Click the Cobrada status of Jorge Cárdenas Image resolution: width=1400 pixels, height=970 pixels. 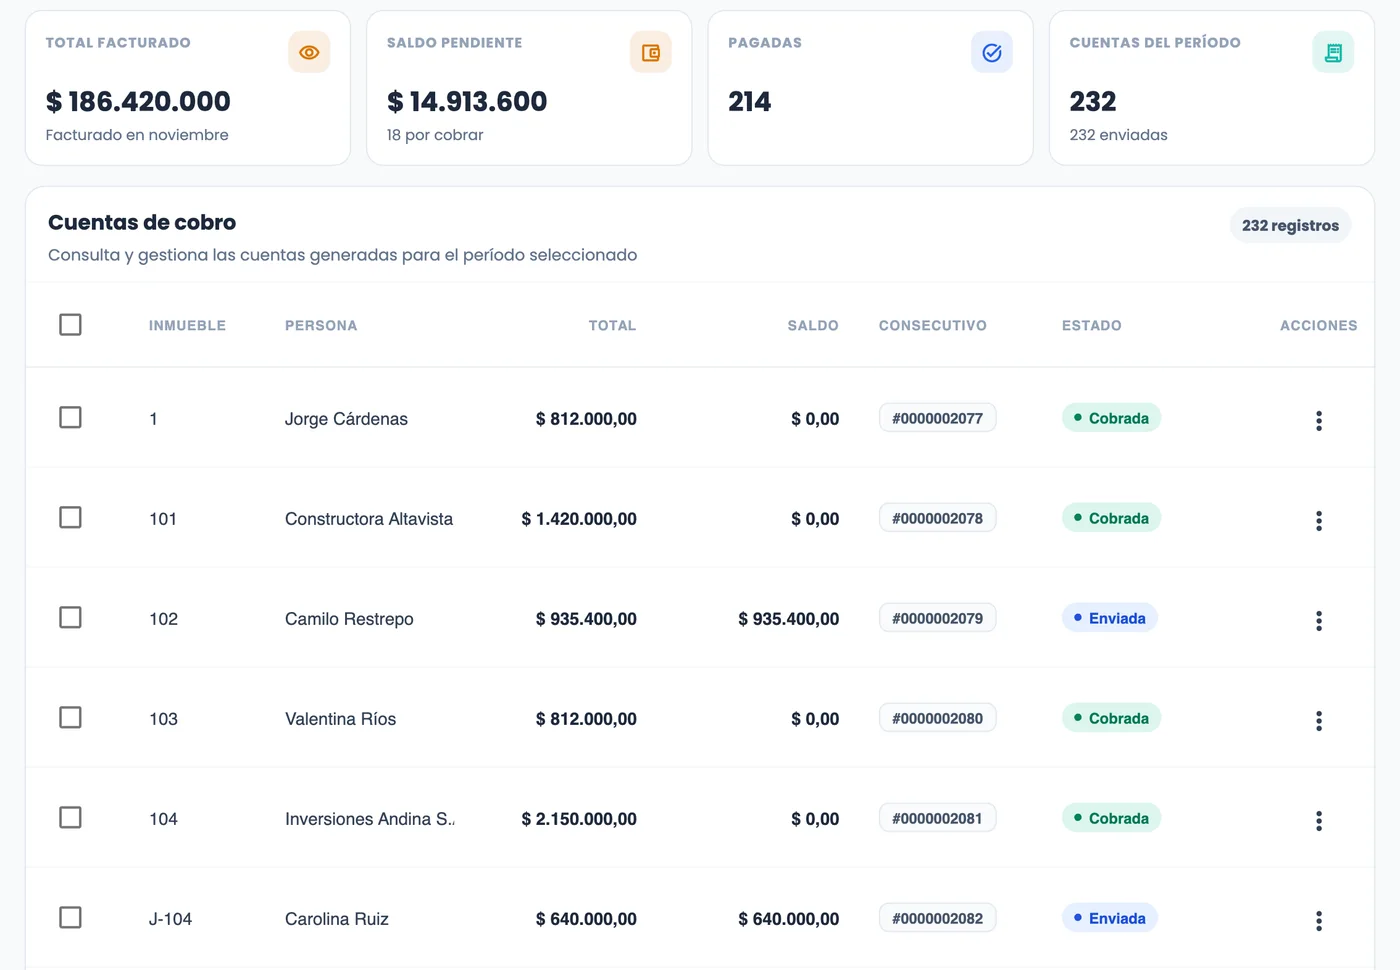point(1111,418)
